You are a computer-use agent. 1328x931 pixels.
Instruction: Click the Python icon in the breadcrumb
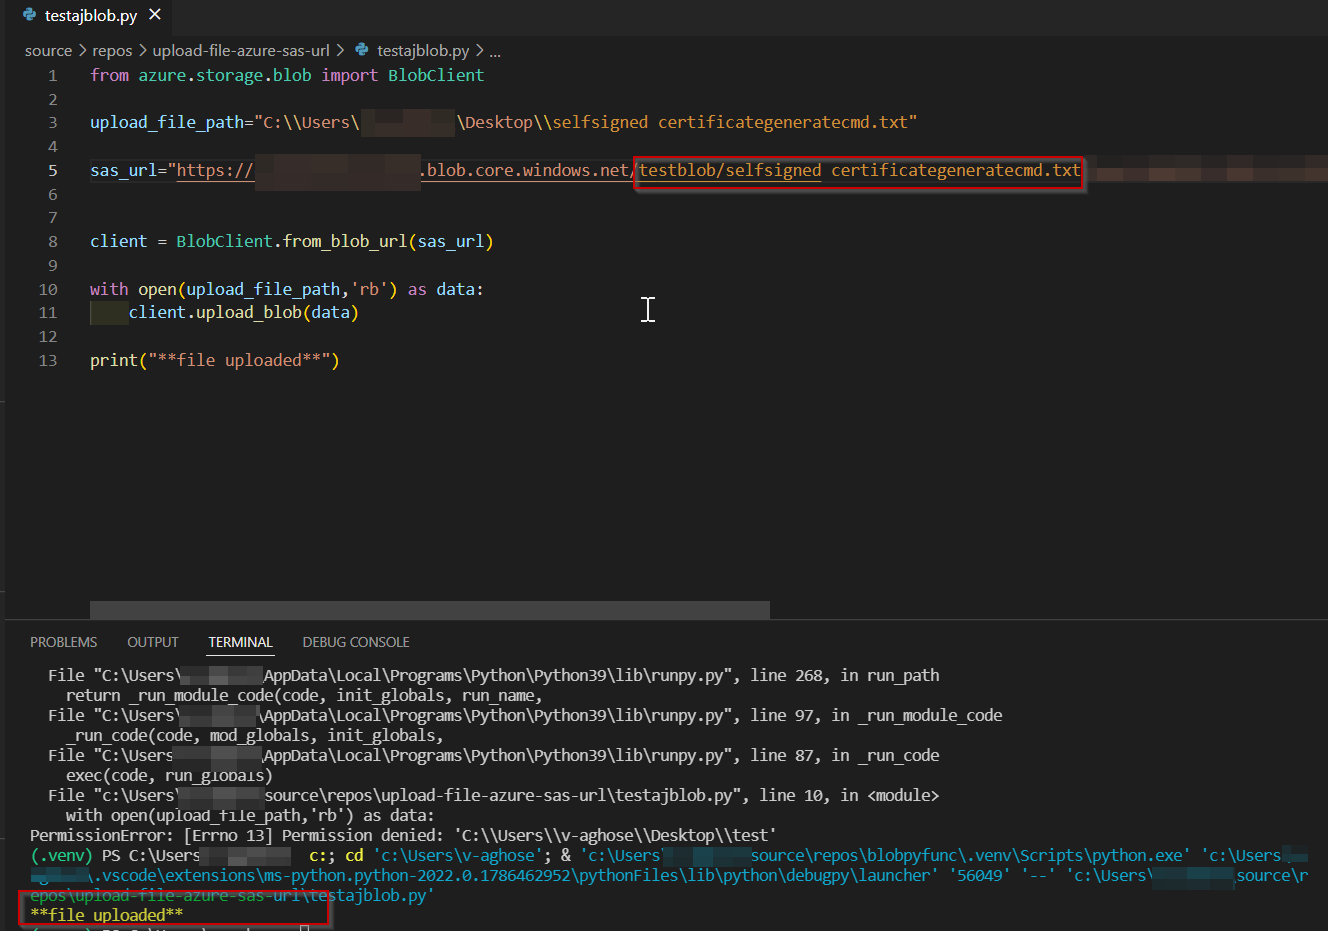tap(362, 50)
